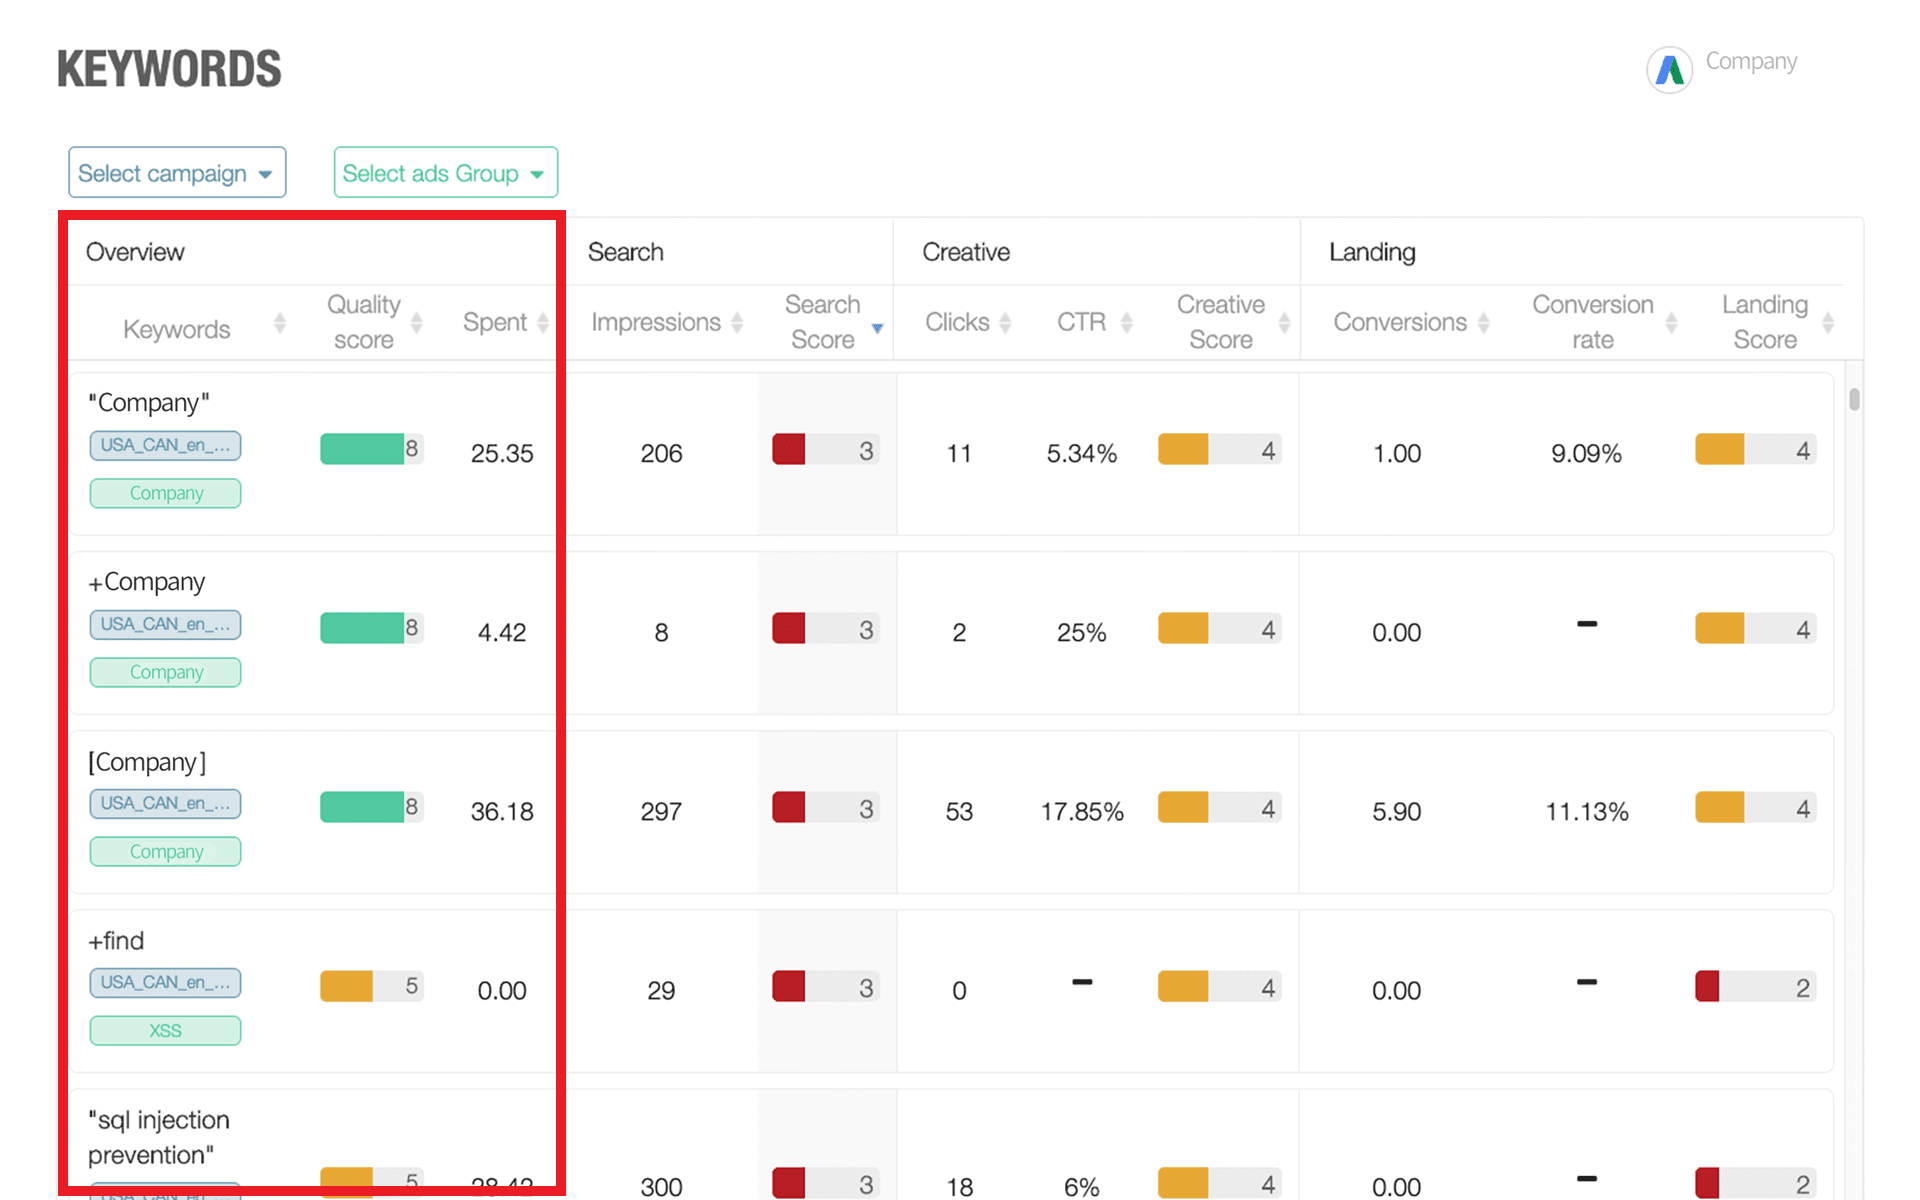Sort table by Spent arrows
The width and height of the screenshot is (1920, 1200).
pyautogui.click(x=543, y=322)
